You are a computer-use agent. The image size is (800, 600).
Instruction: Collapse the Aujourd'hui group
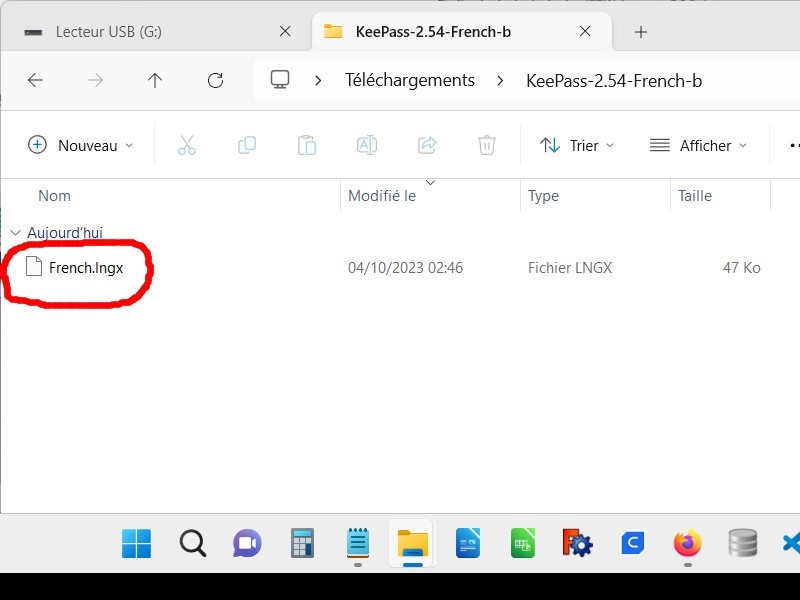pos(14,233)
